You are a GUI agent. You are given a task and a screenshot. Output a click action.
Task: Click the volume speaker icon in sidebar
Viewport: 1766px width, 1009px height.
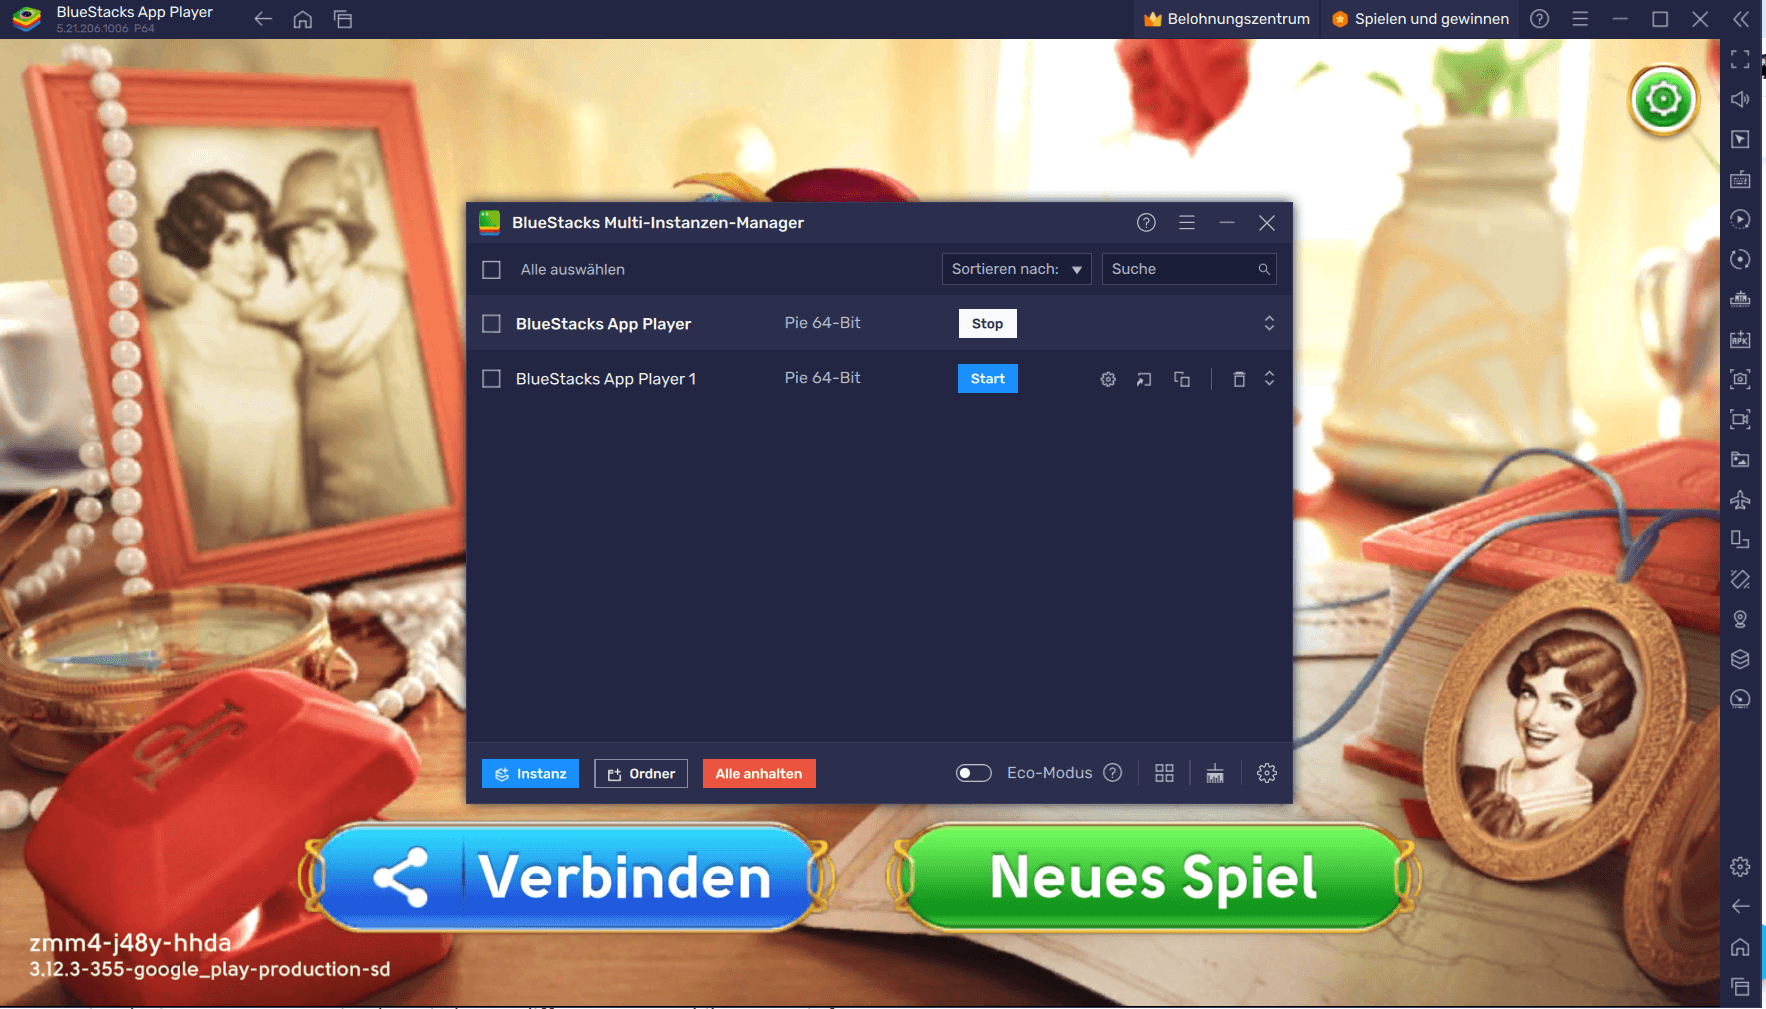1740,99
